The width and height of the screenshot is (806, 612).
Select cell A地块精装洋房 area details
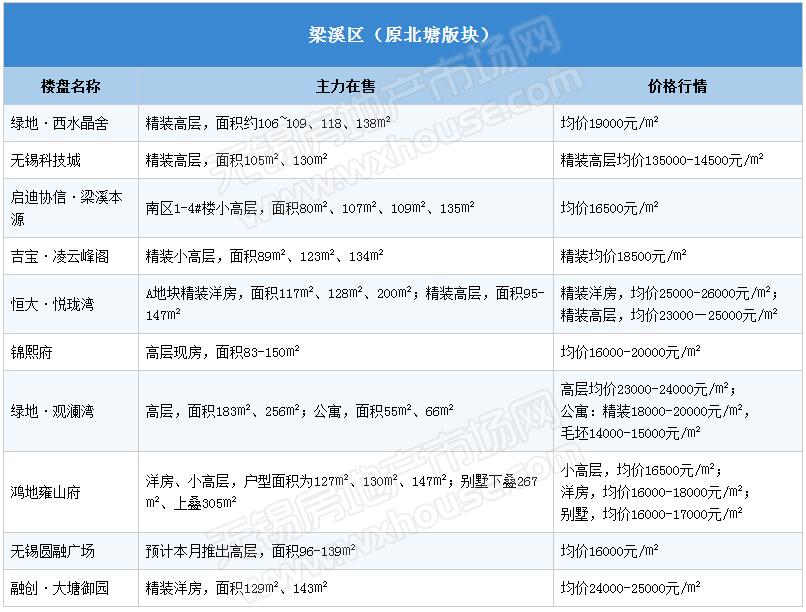(345, 304)
